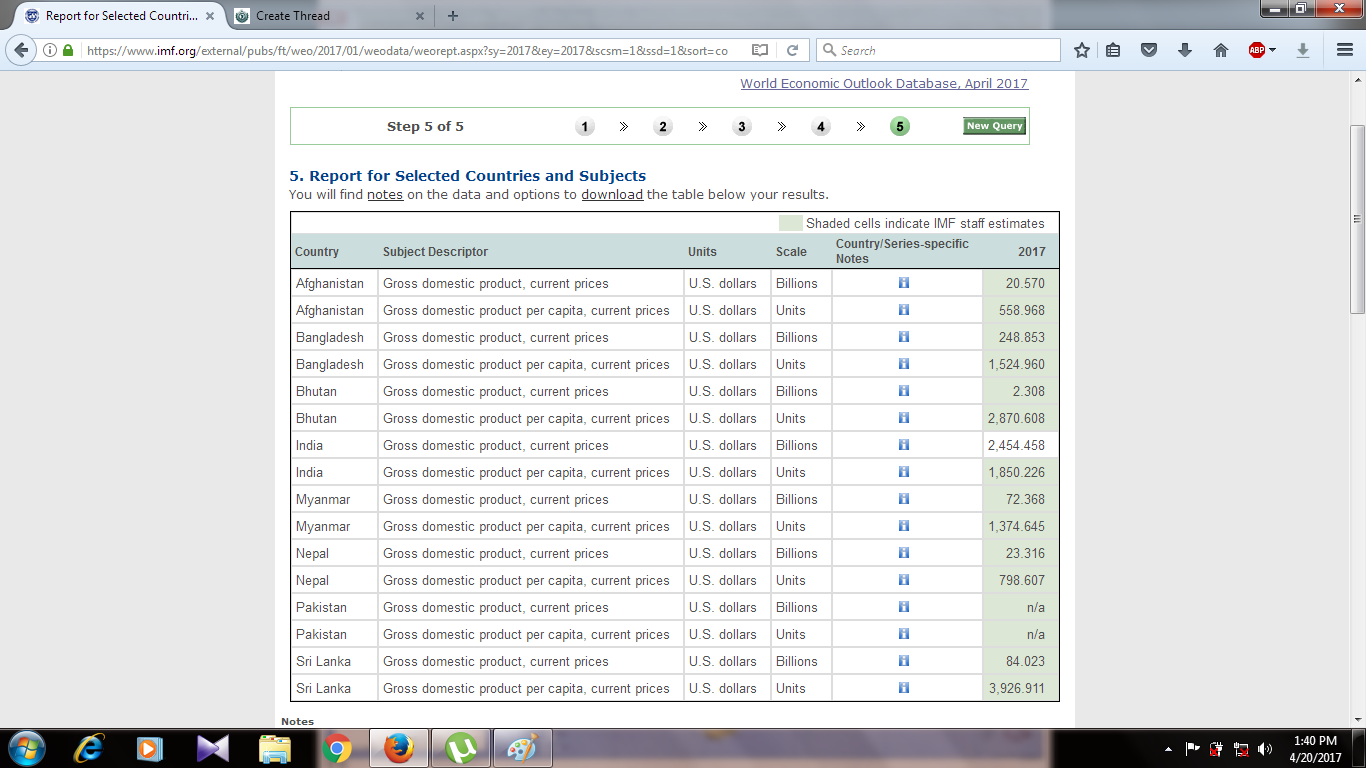Image resolution: width=1366 pixels, height=768 pixels.
Task: Follow the notes link above the table
Action: click(385, 195)
